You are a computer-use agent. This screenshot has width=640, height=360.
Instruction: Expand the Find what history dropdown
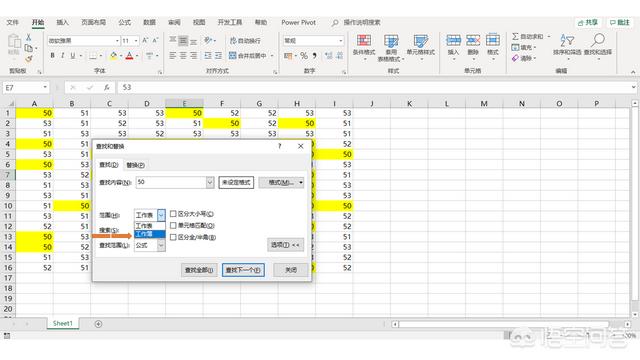tap(210, 182)
